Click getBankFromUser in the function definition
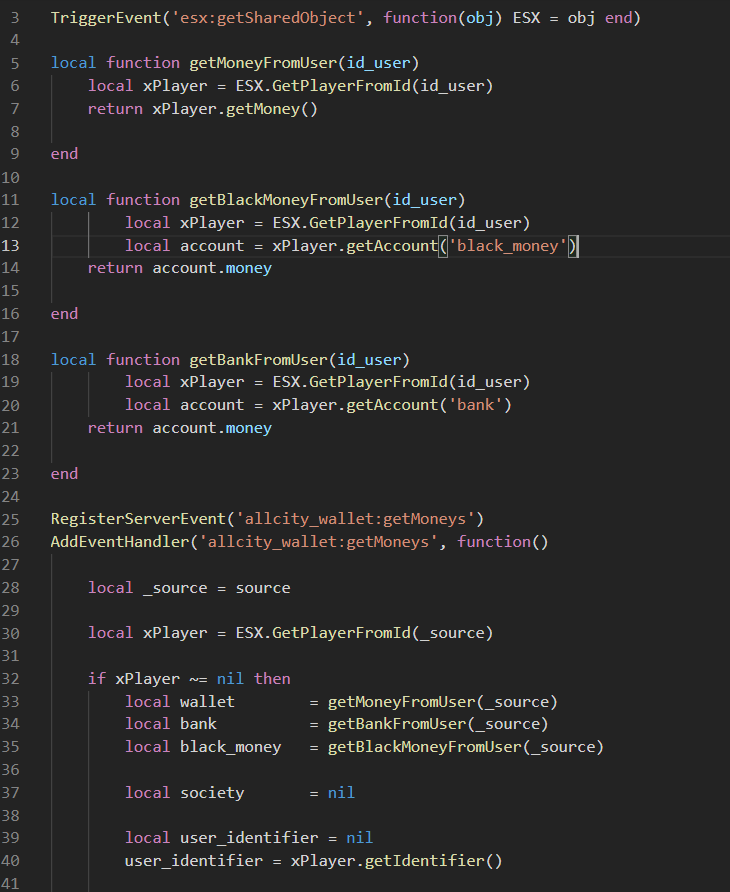The height and width of the screenshot is (892, 730). [258, 360]
